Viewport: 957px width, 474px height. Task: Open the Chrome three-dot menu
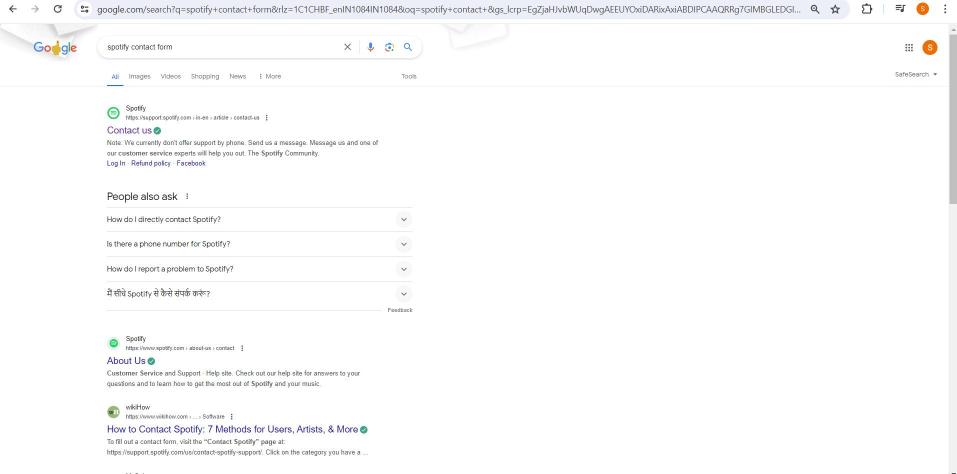[946, 9]
